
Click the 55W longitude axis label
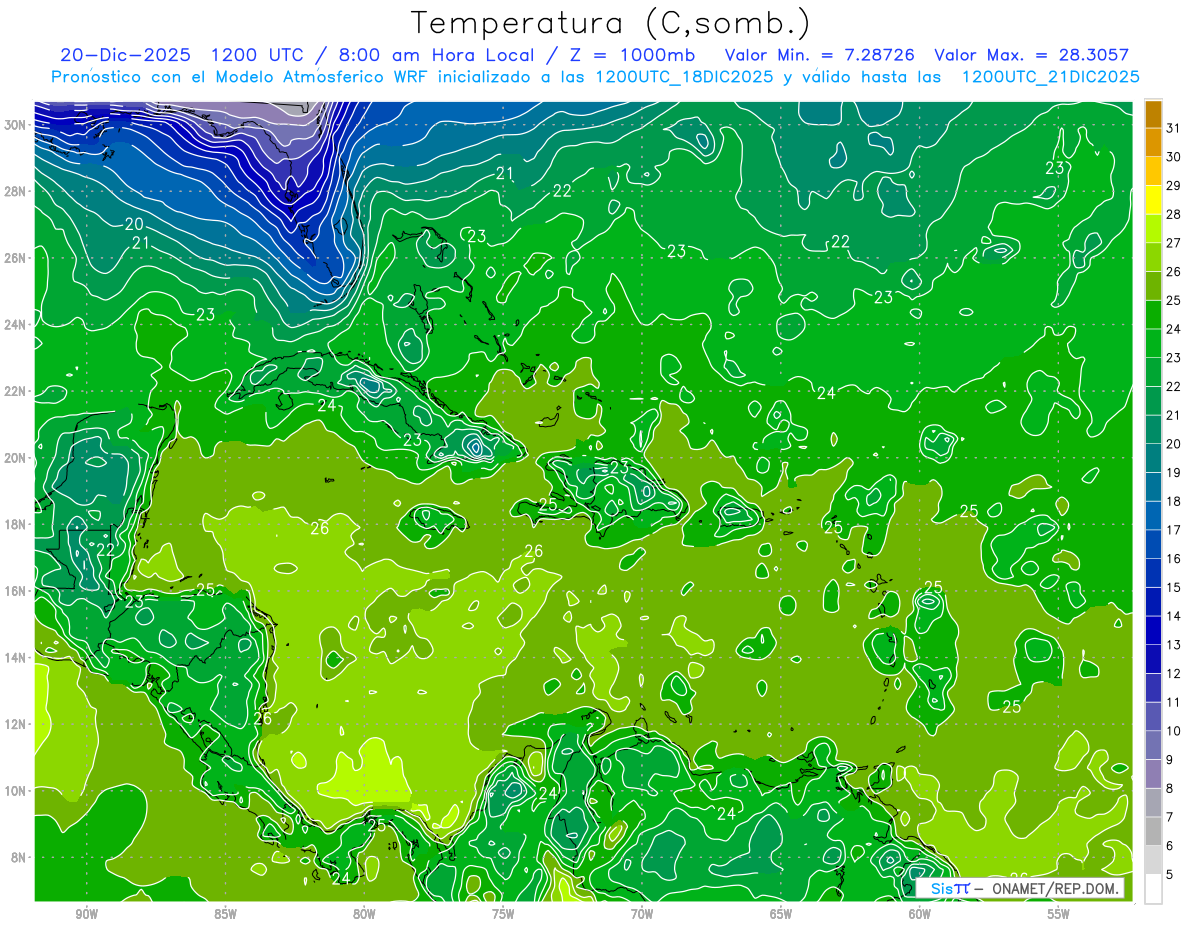(1058, 913)
